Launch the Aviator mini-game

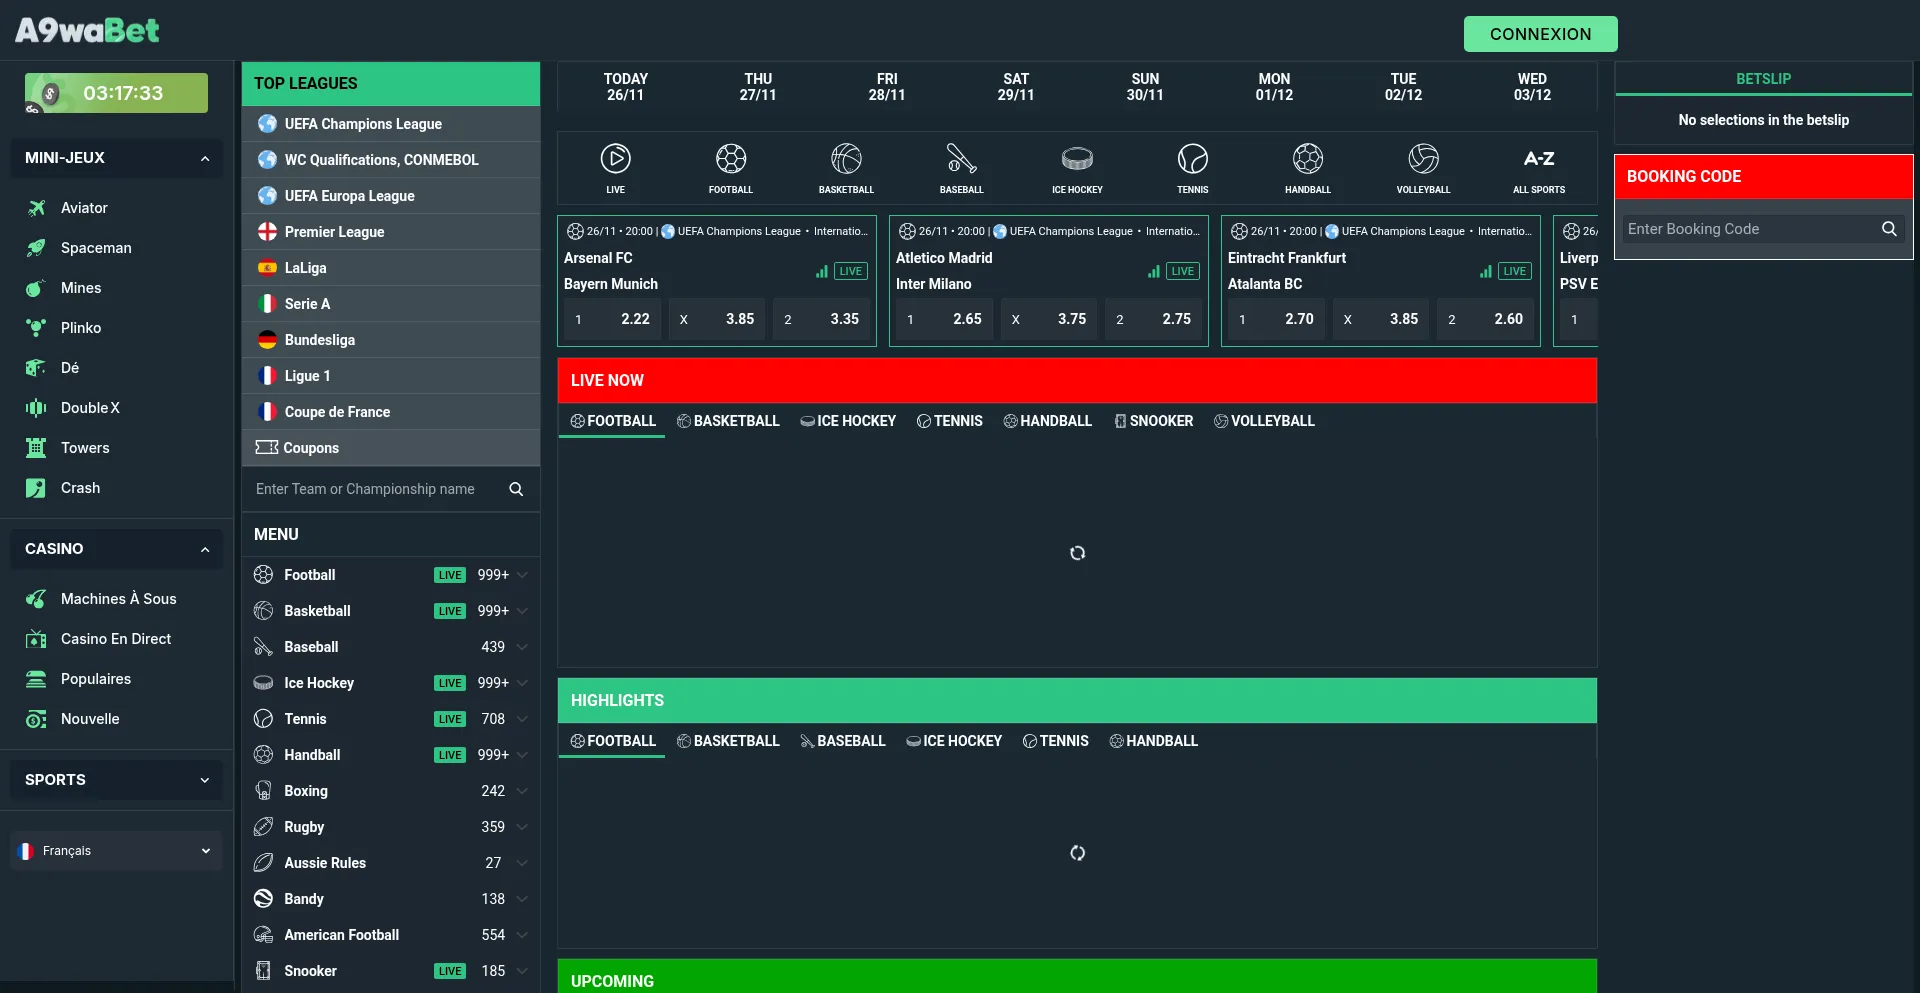[84, 208]
